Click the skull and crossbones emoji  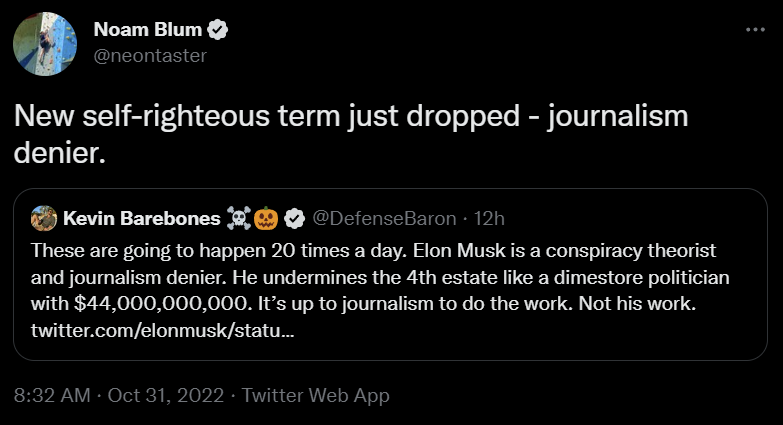click(x=239, y=217)
